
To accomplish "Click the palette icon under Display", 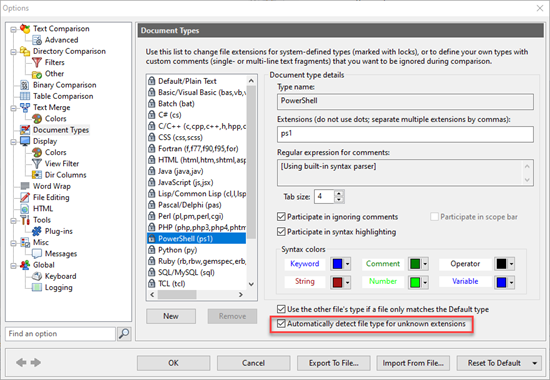I will (x=37, y=152).
